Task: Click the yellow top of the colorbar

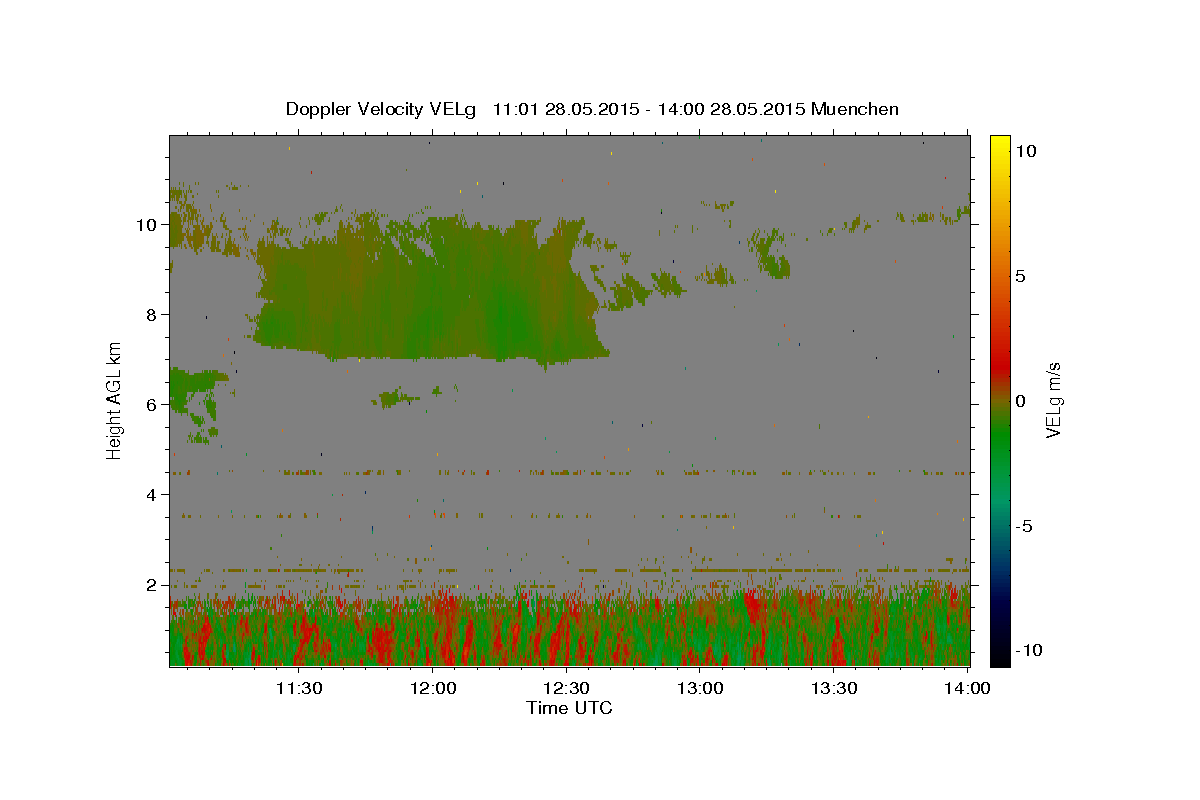Action: (x=999, y=142)
